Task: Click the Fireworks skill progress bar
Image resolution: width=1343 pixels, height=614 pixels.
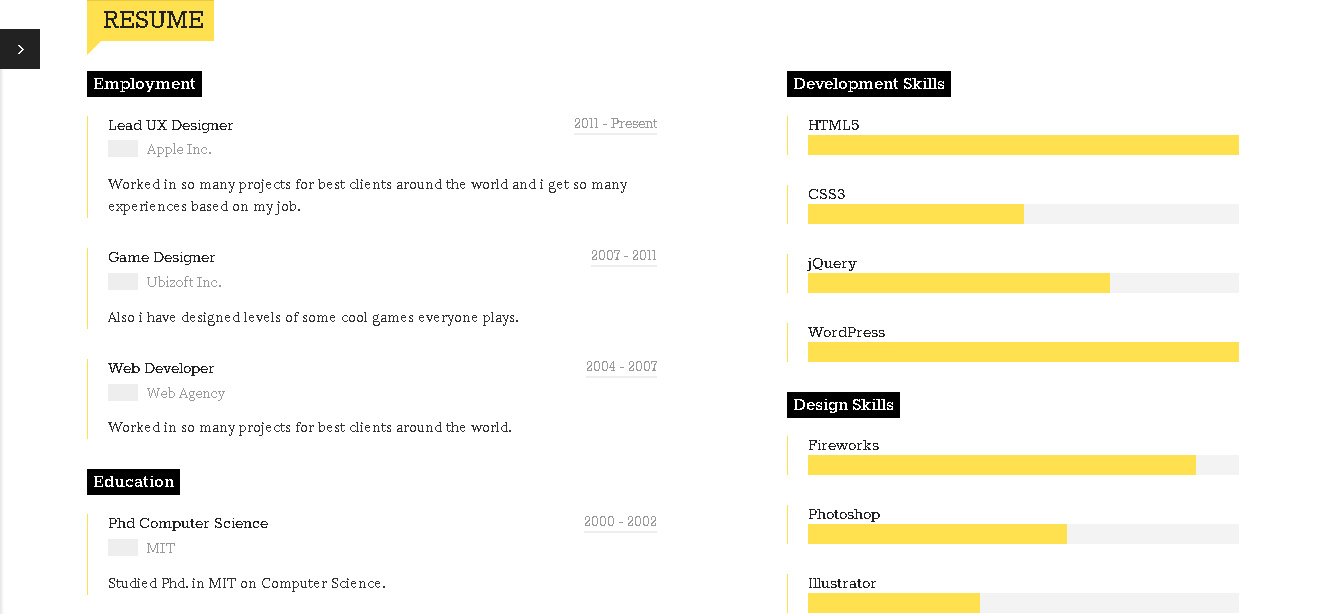Action: pyautogui.click(x=1023, y=465)
